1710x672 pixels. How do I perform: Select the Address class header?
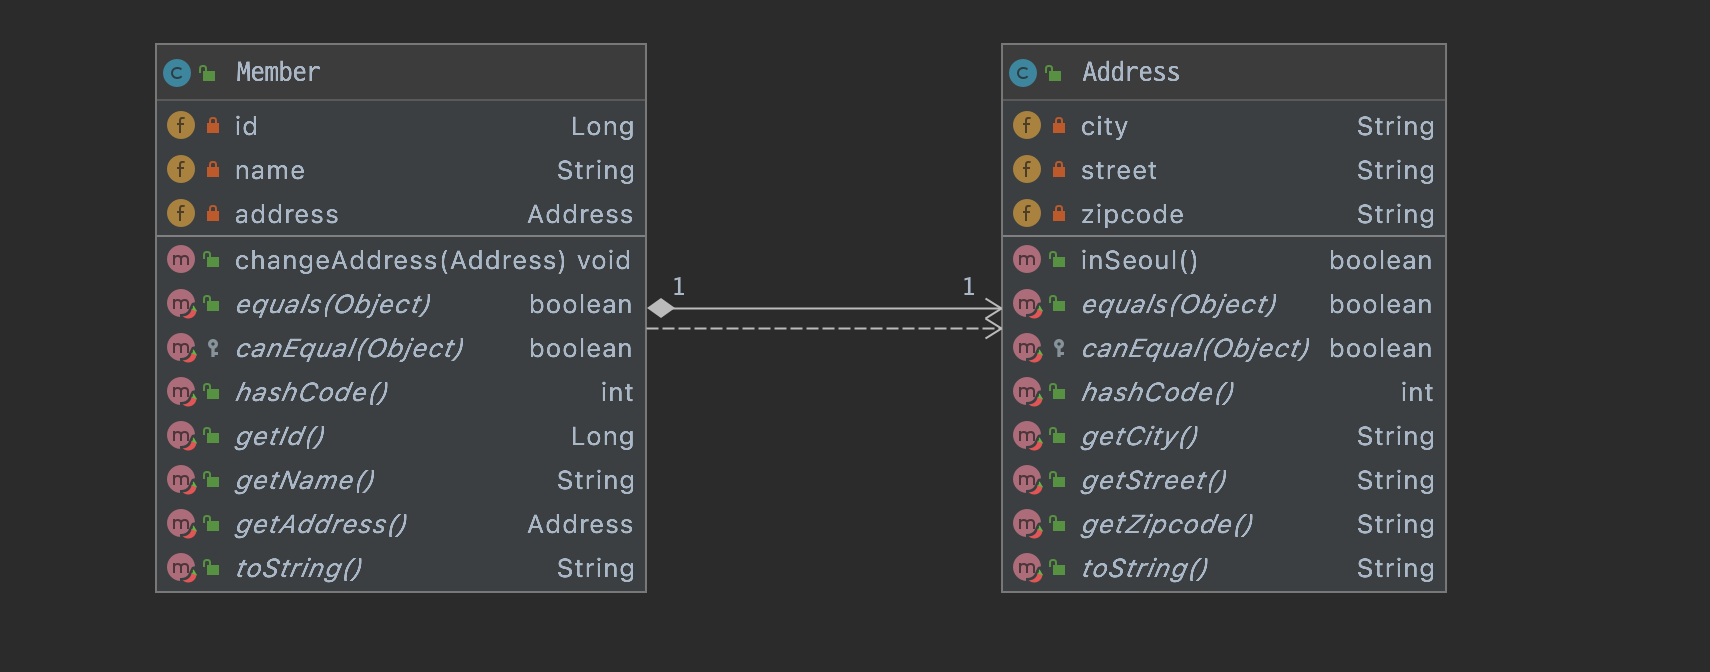[1224, 73]
